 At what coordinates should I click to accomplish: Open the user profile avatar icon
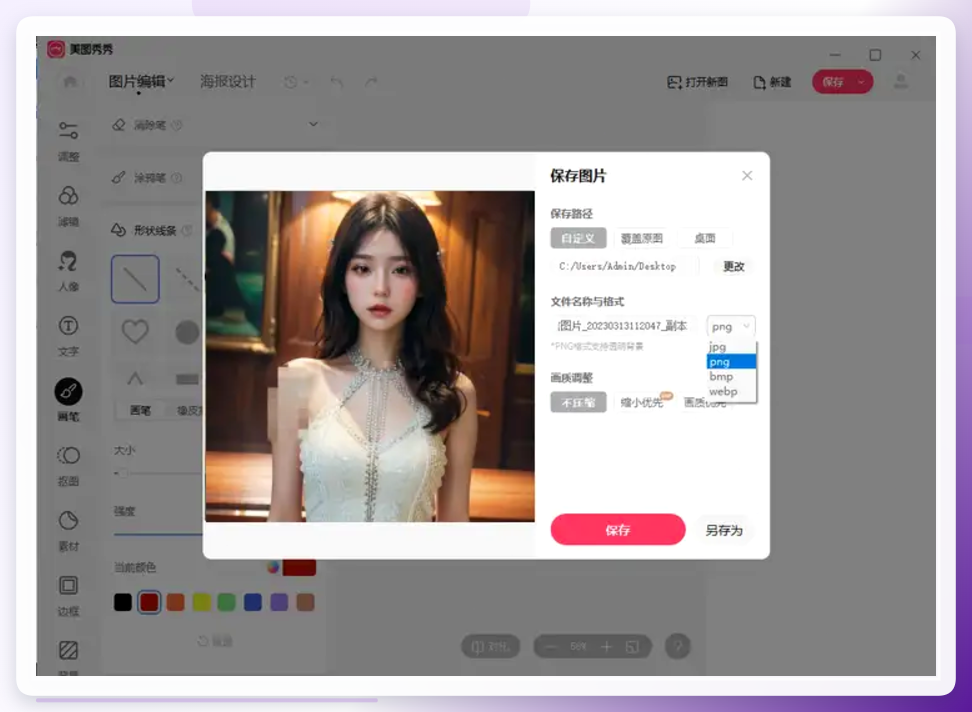(x=901, y=81)
